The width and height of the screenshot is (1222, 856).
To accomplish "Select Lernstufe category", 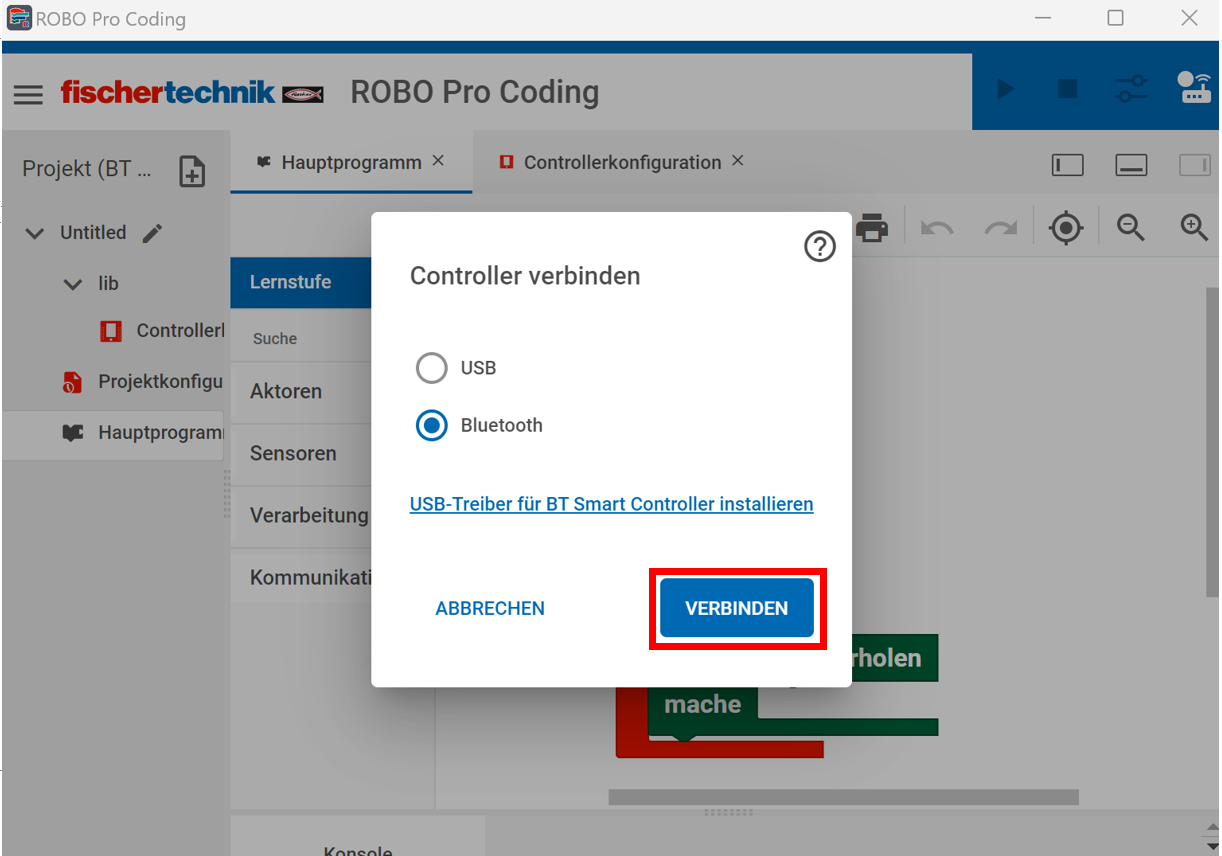I will click(x=301, y=282).
